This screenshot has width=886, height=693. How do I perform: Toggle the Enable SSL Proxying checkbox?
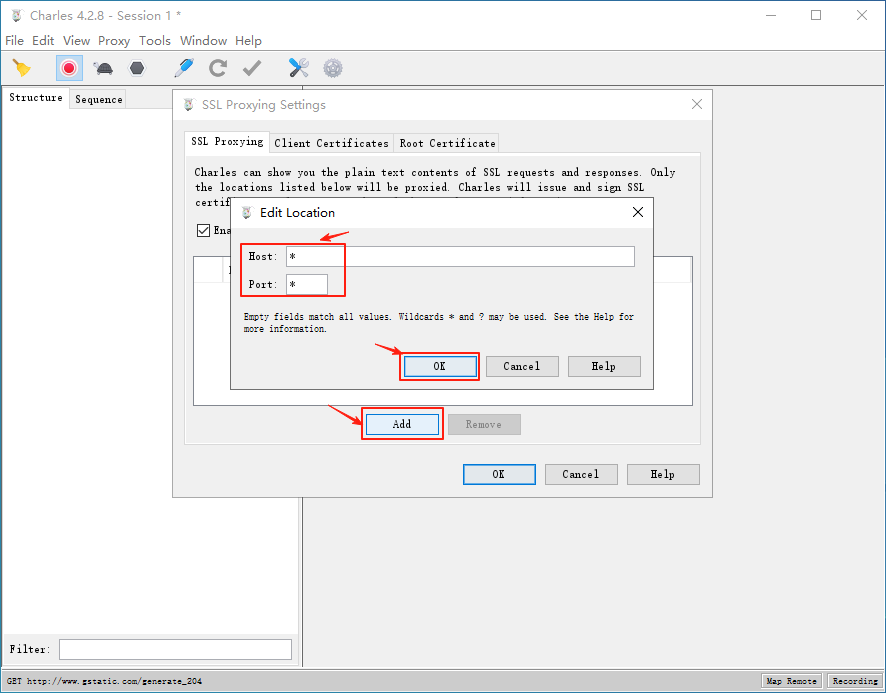click(x=203, y=230)
